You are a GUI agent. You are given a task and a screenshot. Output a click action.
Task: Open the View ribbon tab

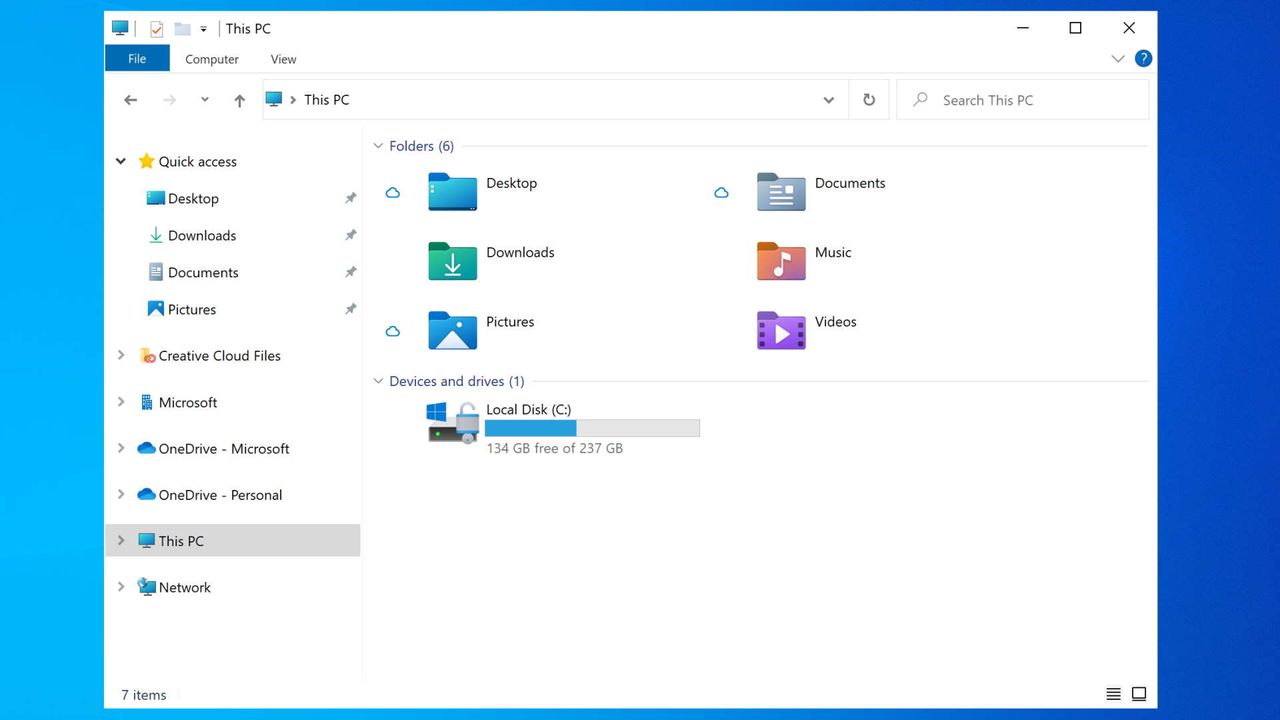283,59
